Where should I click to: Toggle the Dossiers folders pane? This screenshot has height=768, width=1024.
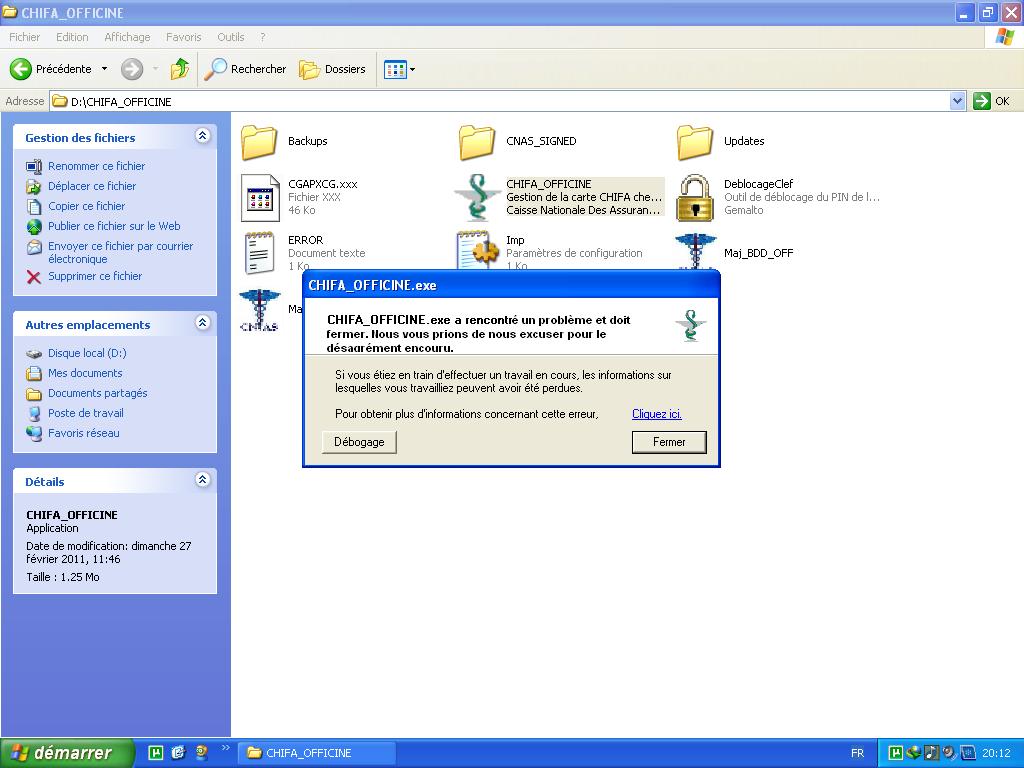[x=332, y=69]
